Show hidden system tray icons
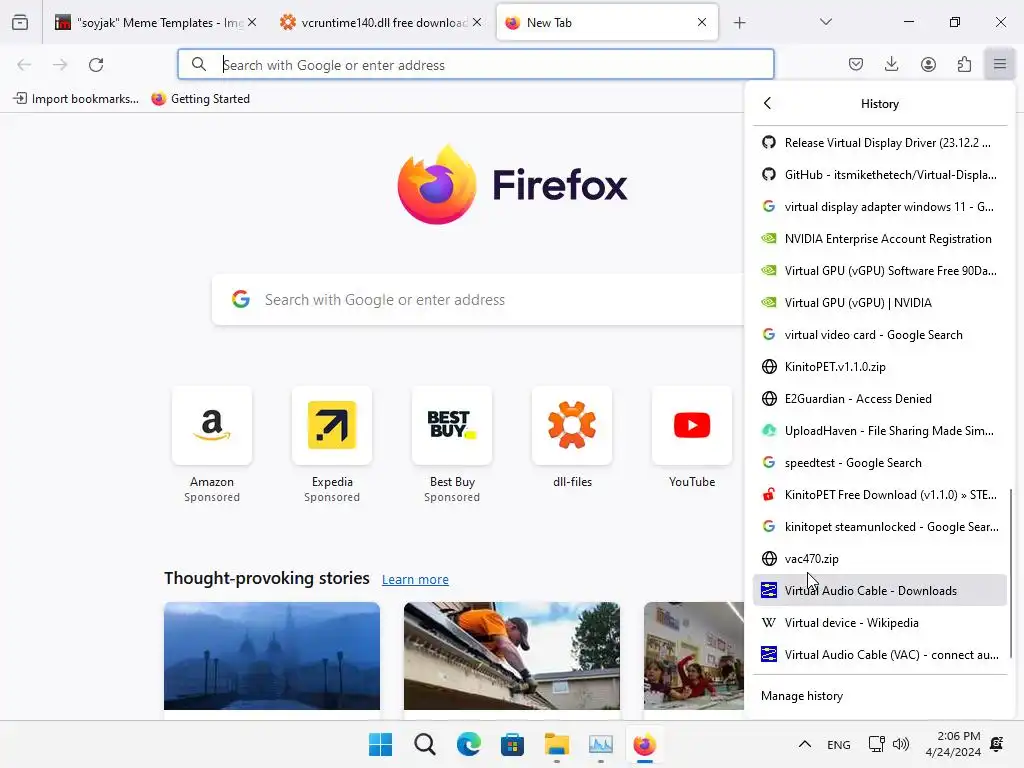 coord(805,744)
